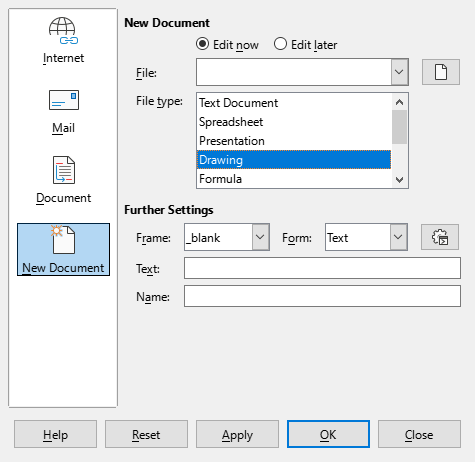Switch to the Mail hyperlink category

[x=63, y=112]
